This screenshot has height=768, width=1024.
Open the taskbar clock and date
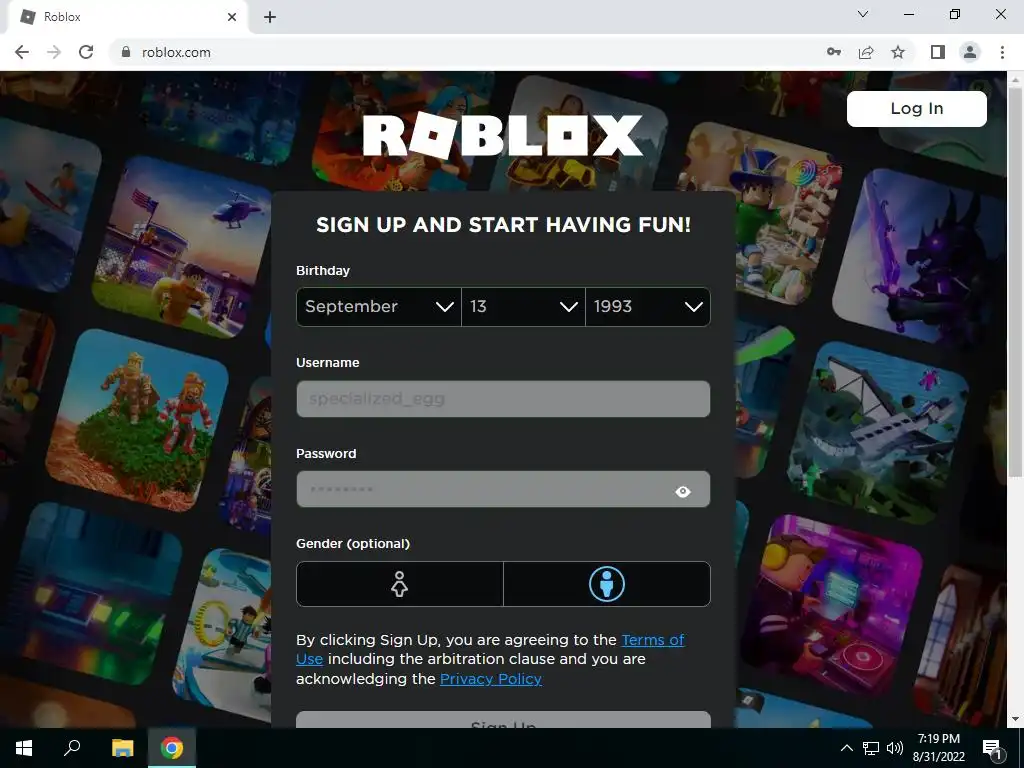click(938, 748)
